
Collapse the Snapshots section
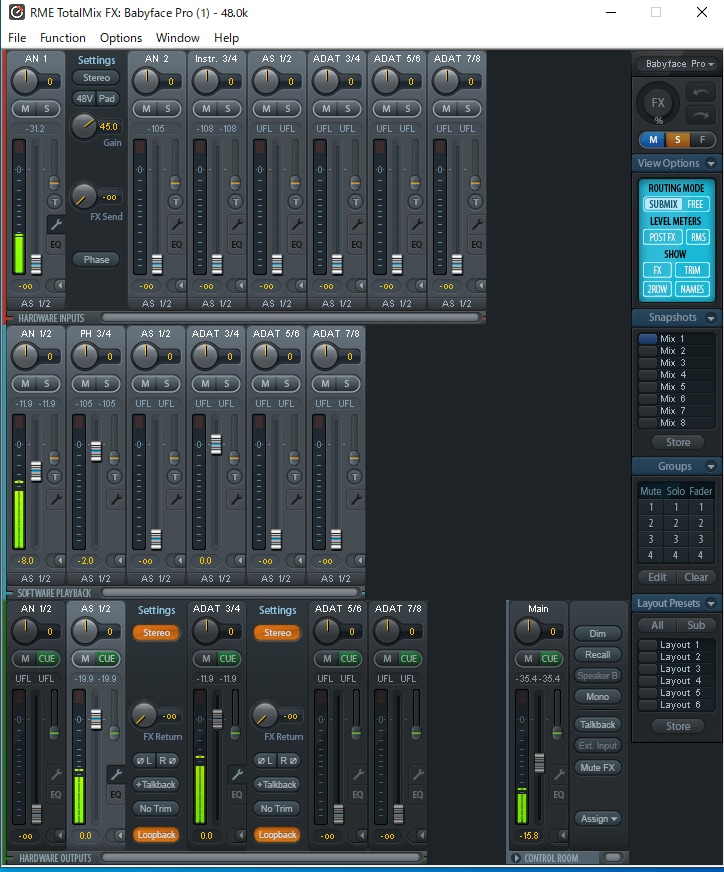tap(711, 318)
